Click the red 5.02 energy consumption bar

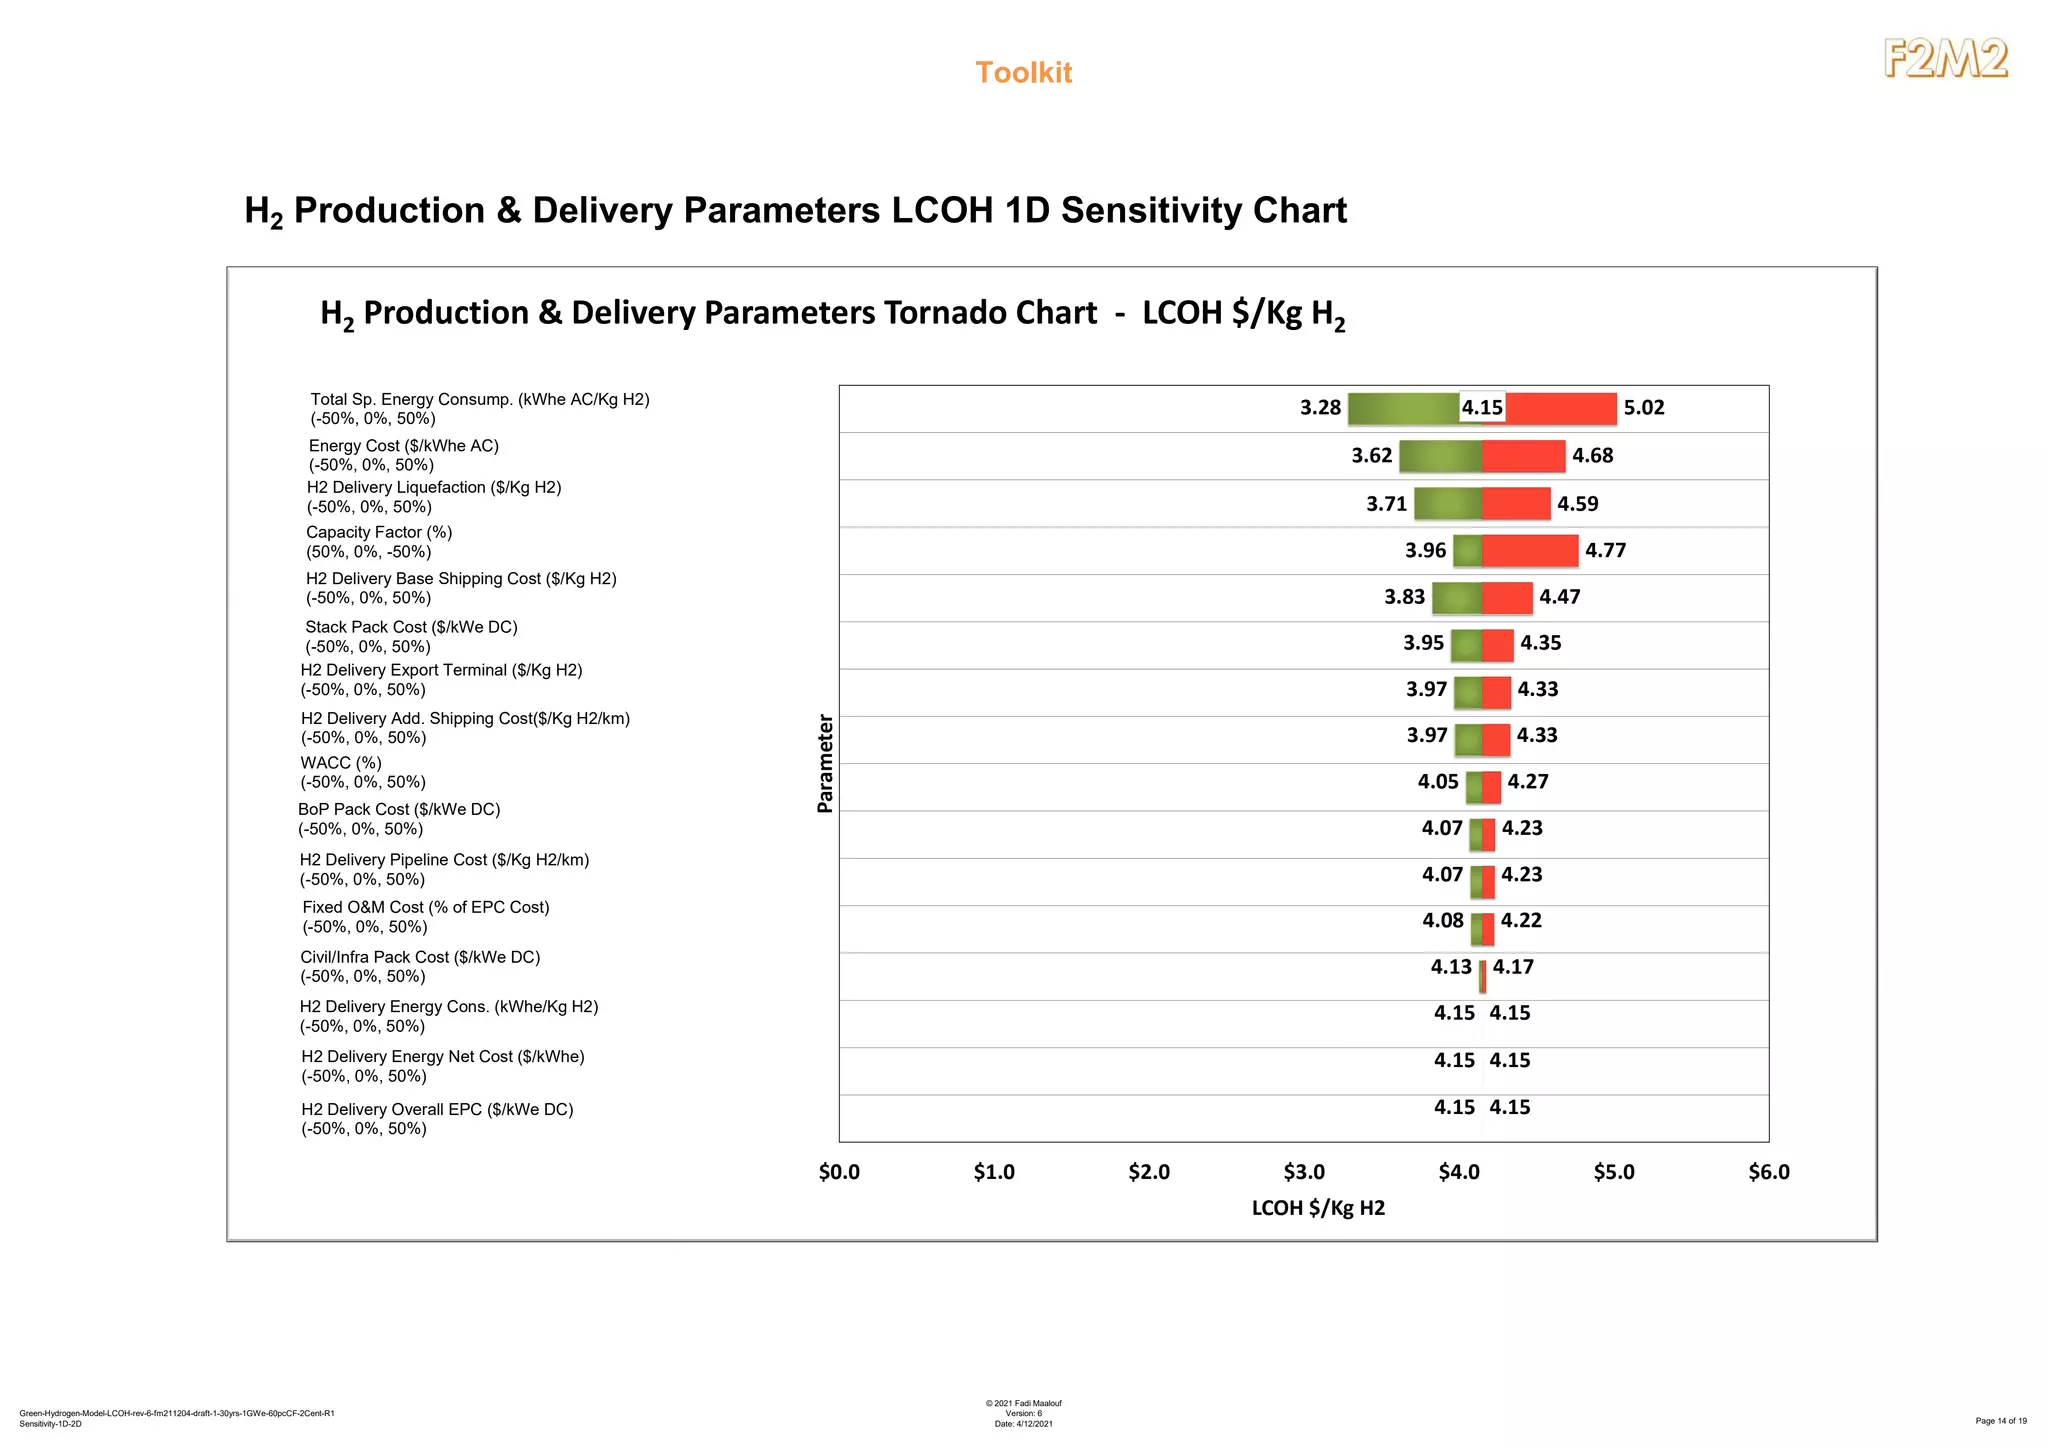pyautogui.click(x=1562, y=408)
